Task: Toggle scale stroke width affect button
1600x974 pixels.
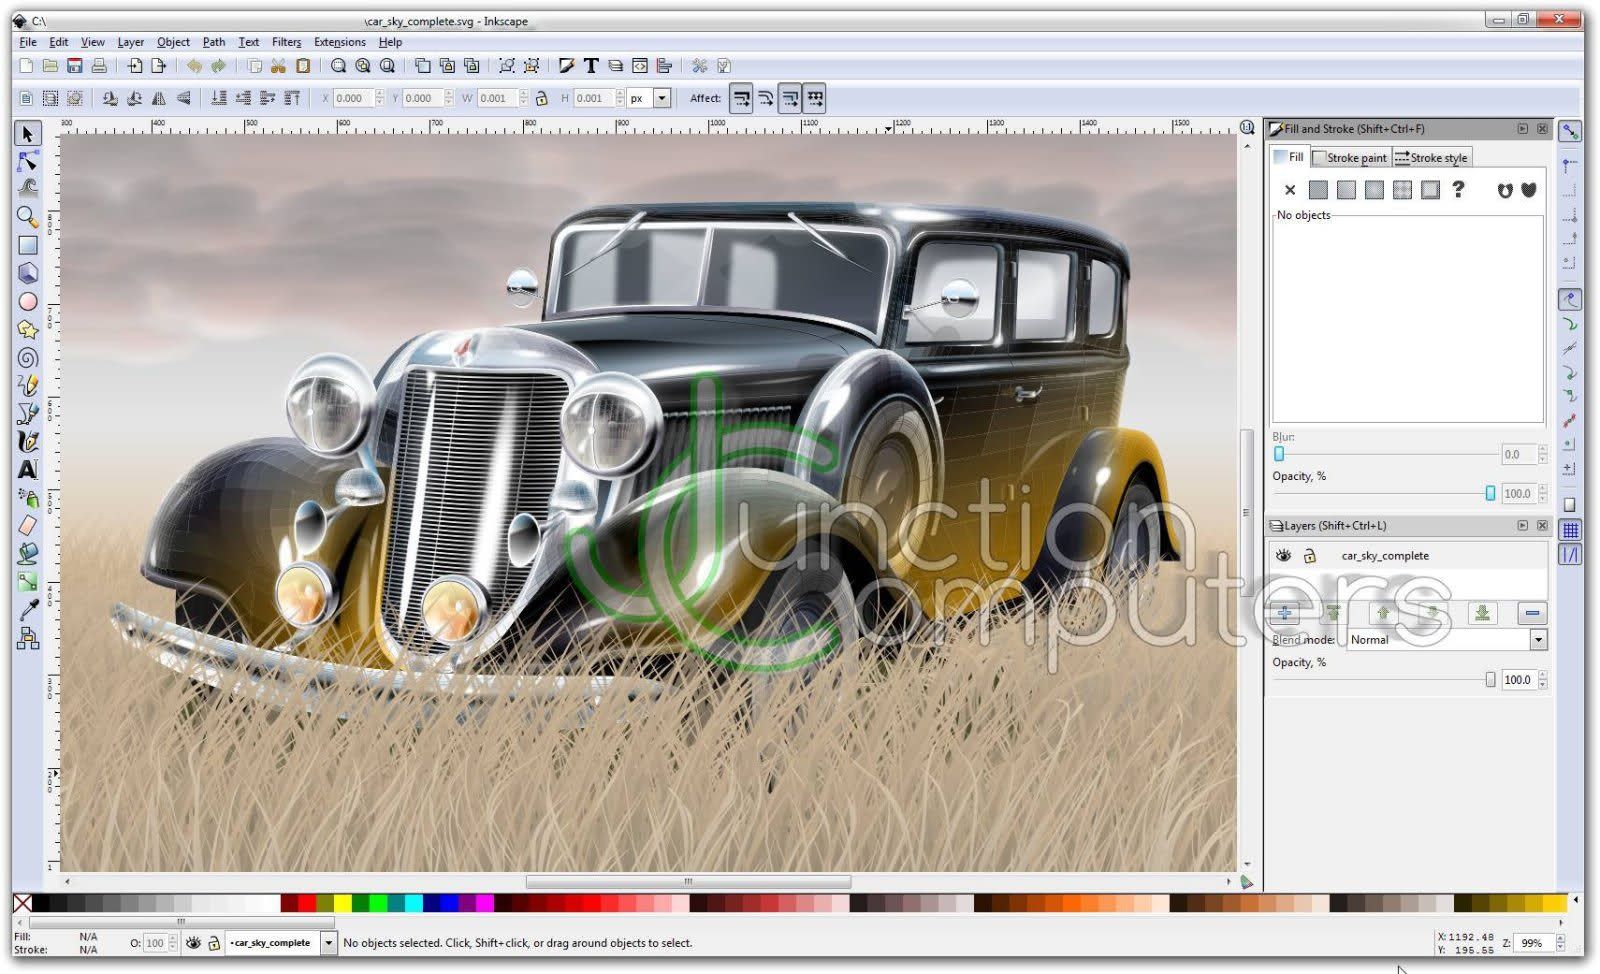Action: pyautogui.click(x=741, y=98)
